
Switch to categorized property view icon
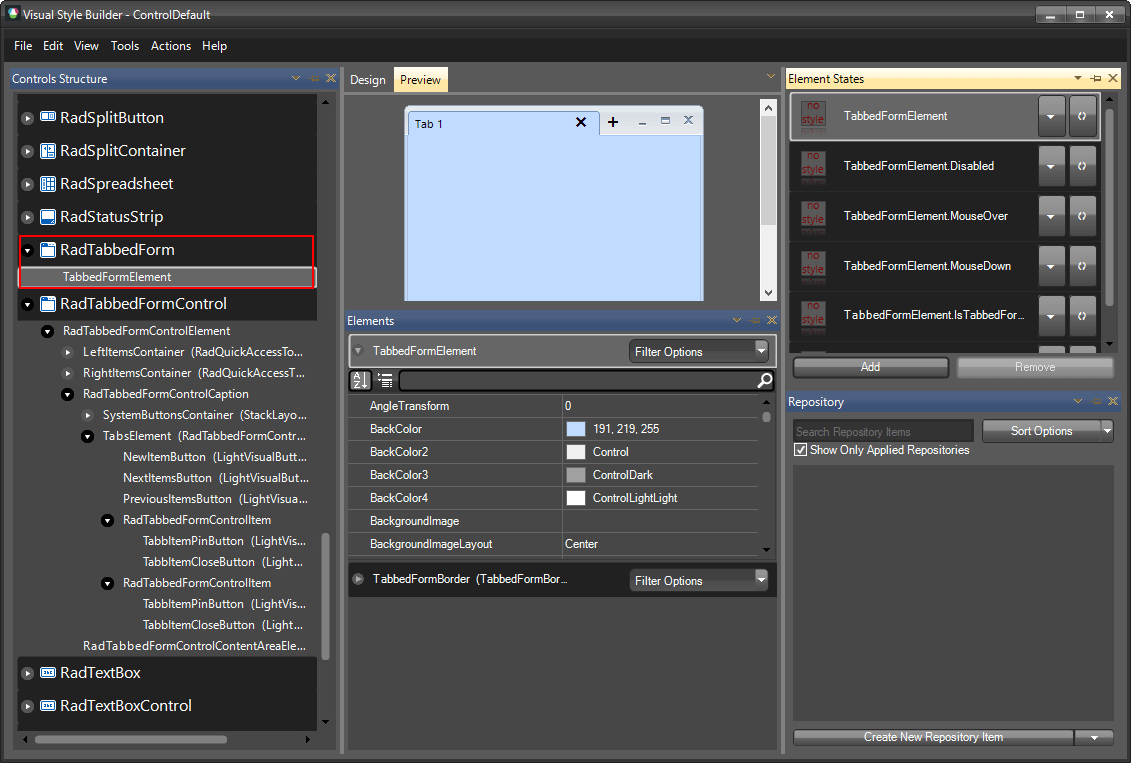[x=385, y=380]
